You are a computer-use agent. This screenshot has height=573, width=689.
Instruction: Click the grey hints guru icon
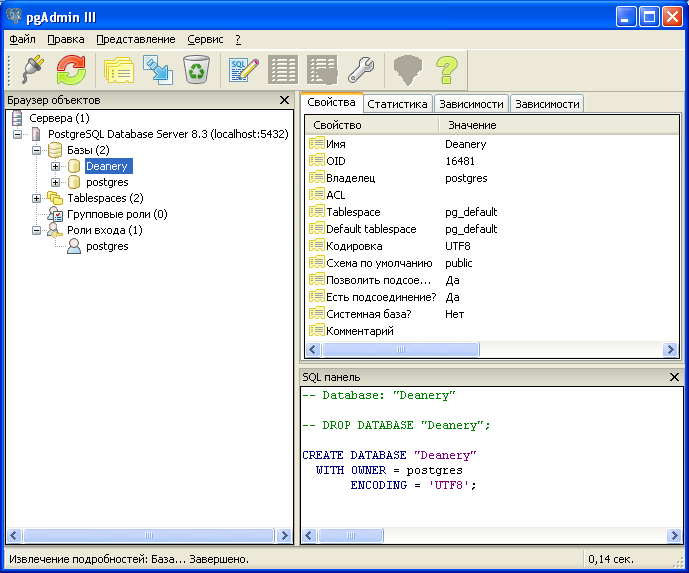coord(408,69)
